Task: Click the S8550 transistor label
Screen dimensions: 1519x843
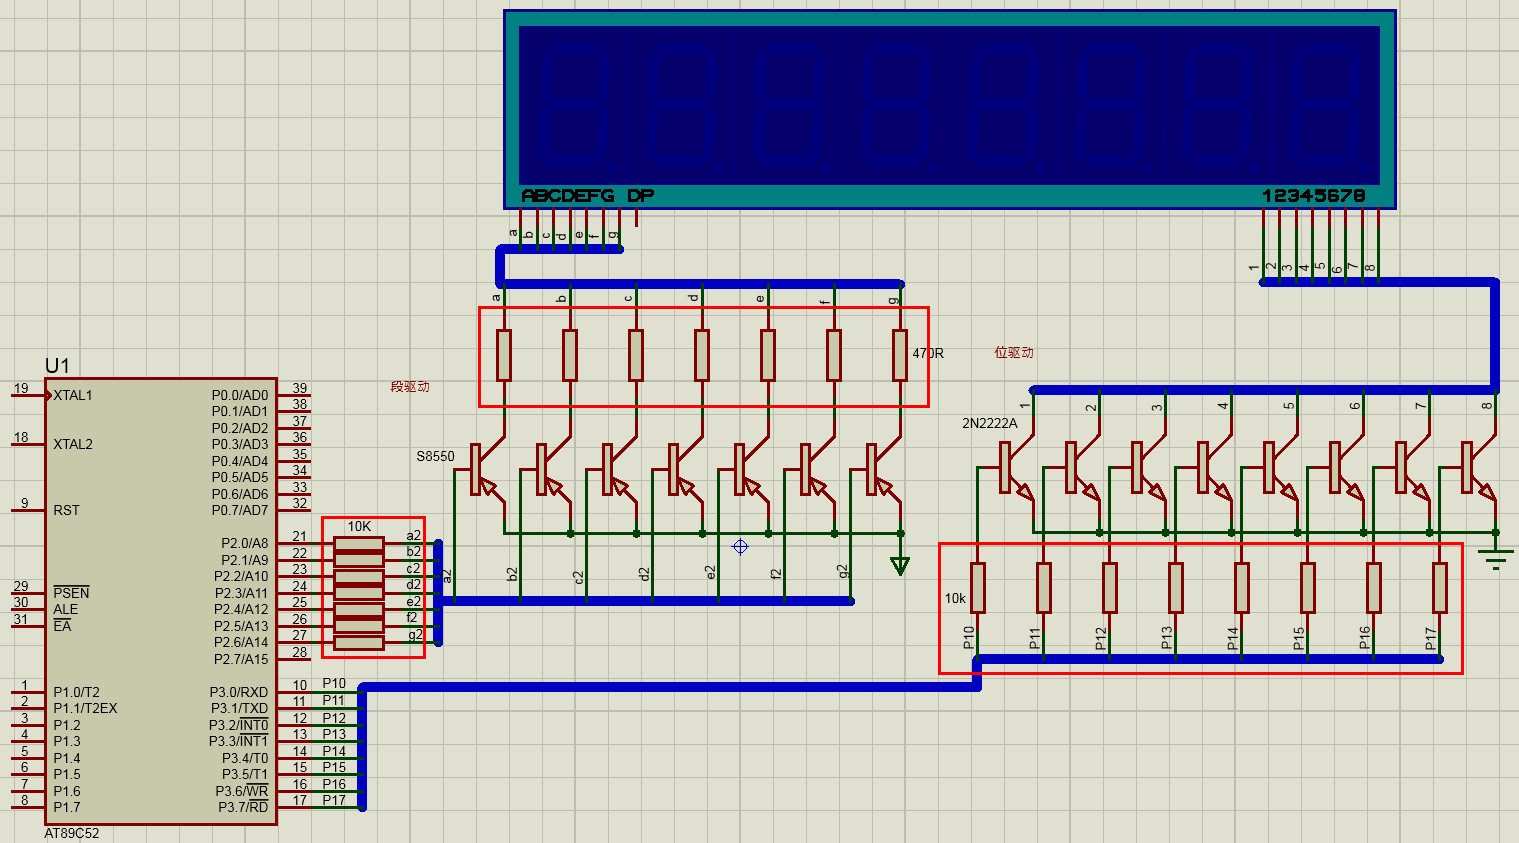Action: coord(435,456)
